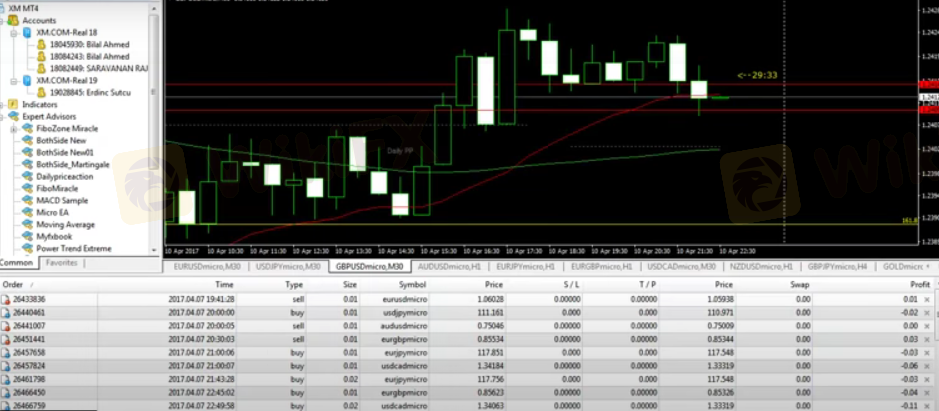Viewport: 939px width, 411px height.
Task: Open the USDJPYmicro,M30 chart tab
Action: [x=287, y=267]
